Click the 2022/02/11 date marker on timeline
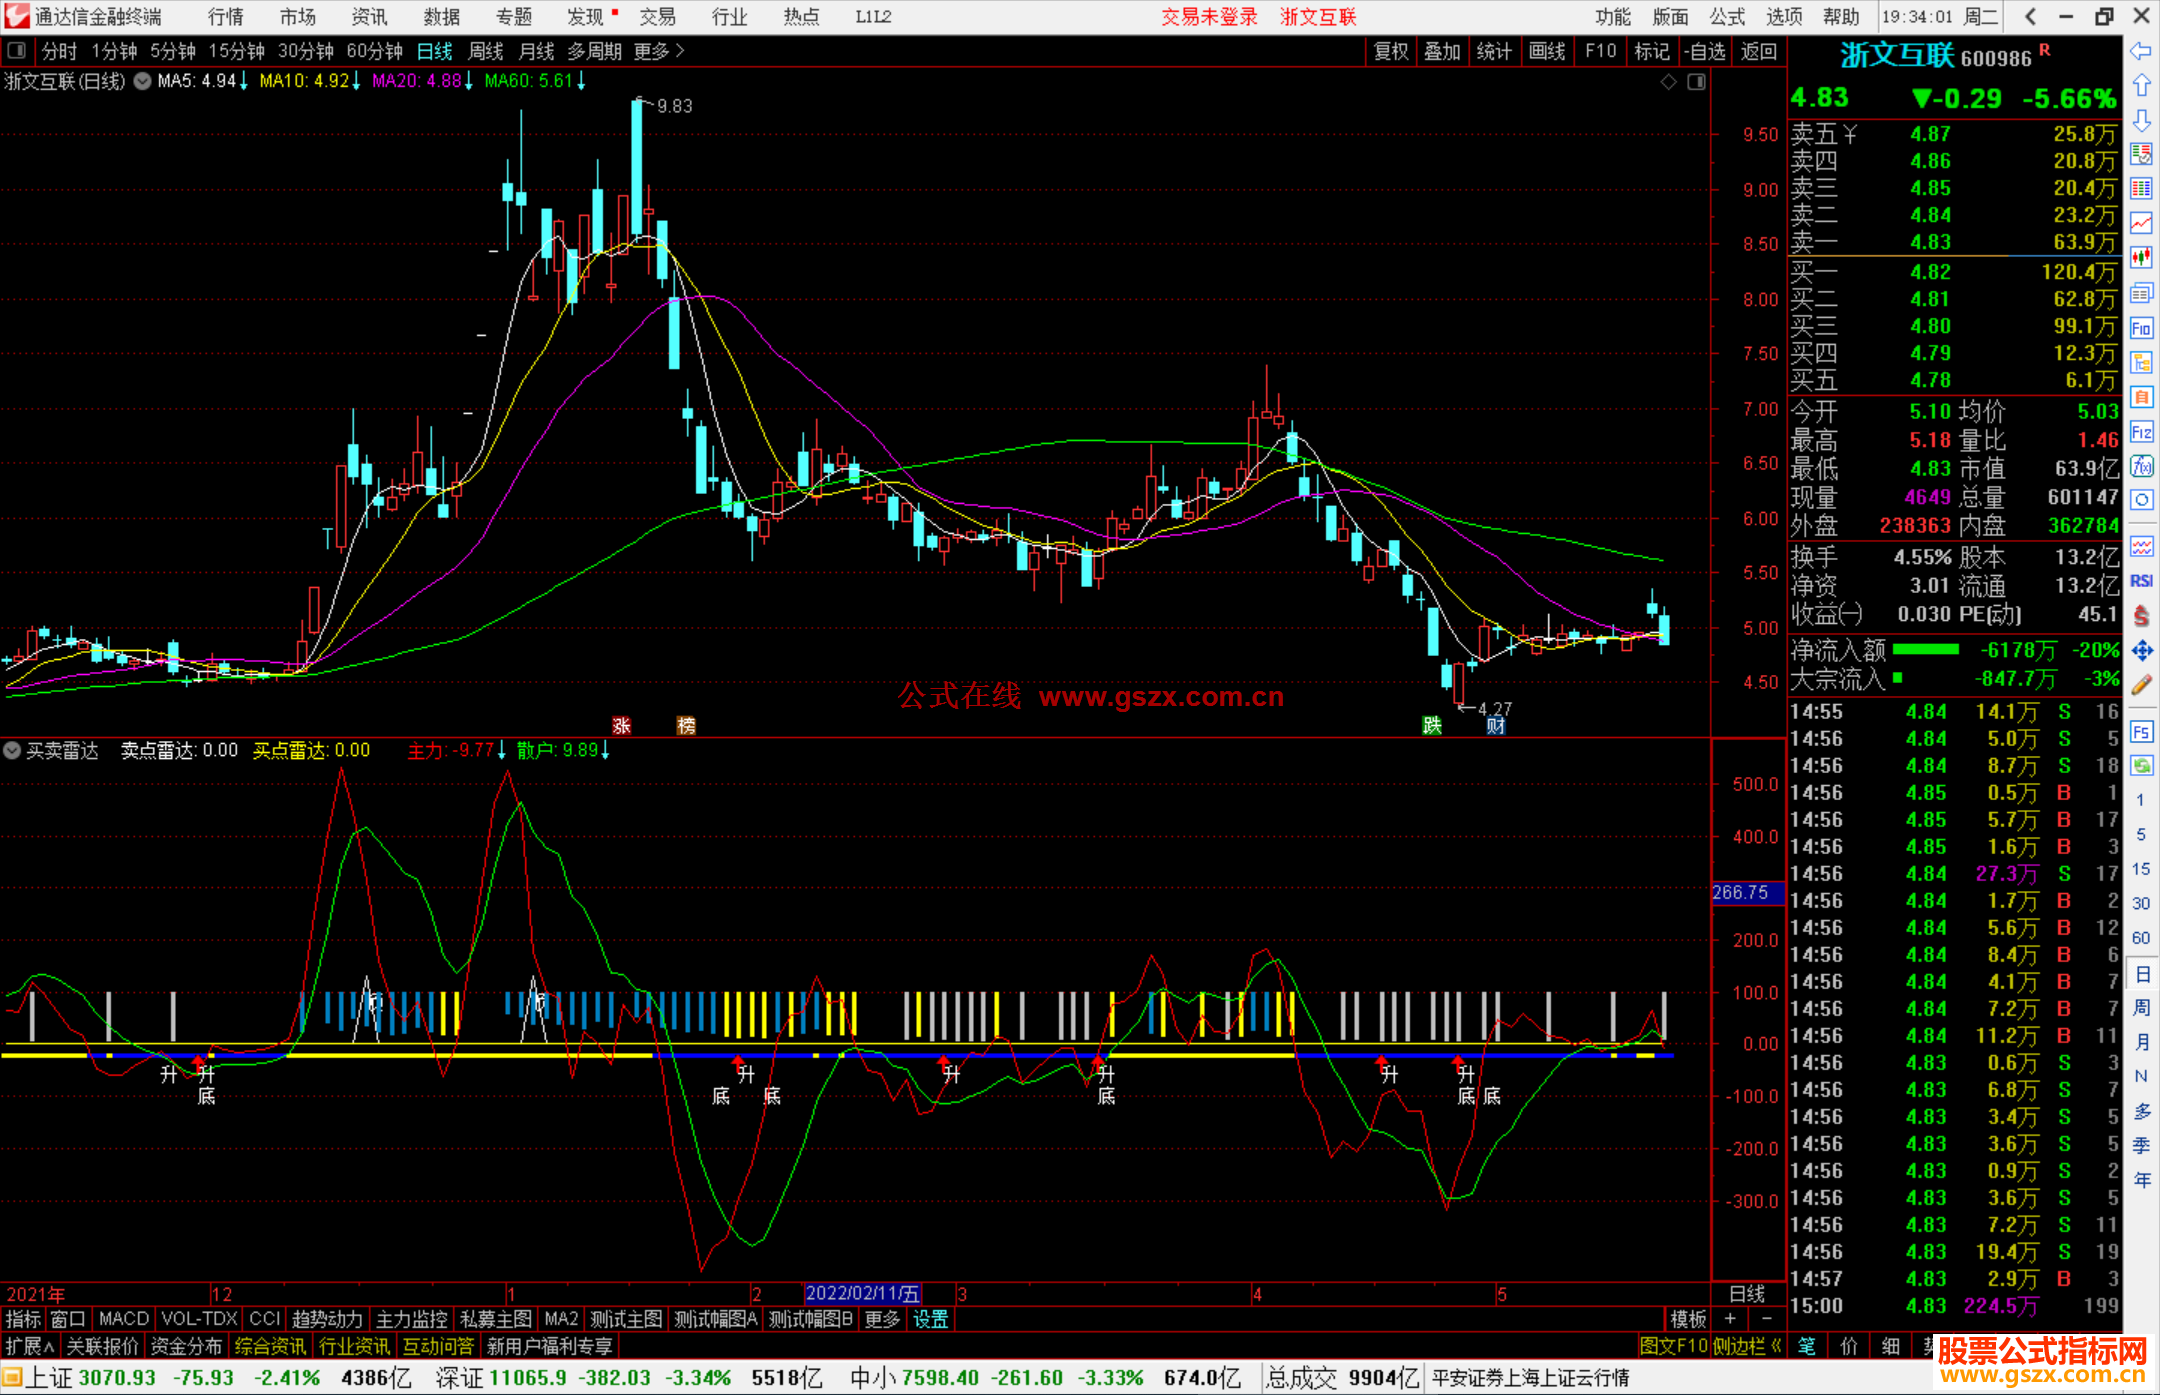This screenshot has height=1395, width=2160. 863,1293
